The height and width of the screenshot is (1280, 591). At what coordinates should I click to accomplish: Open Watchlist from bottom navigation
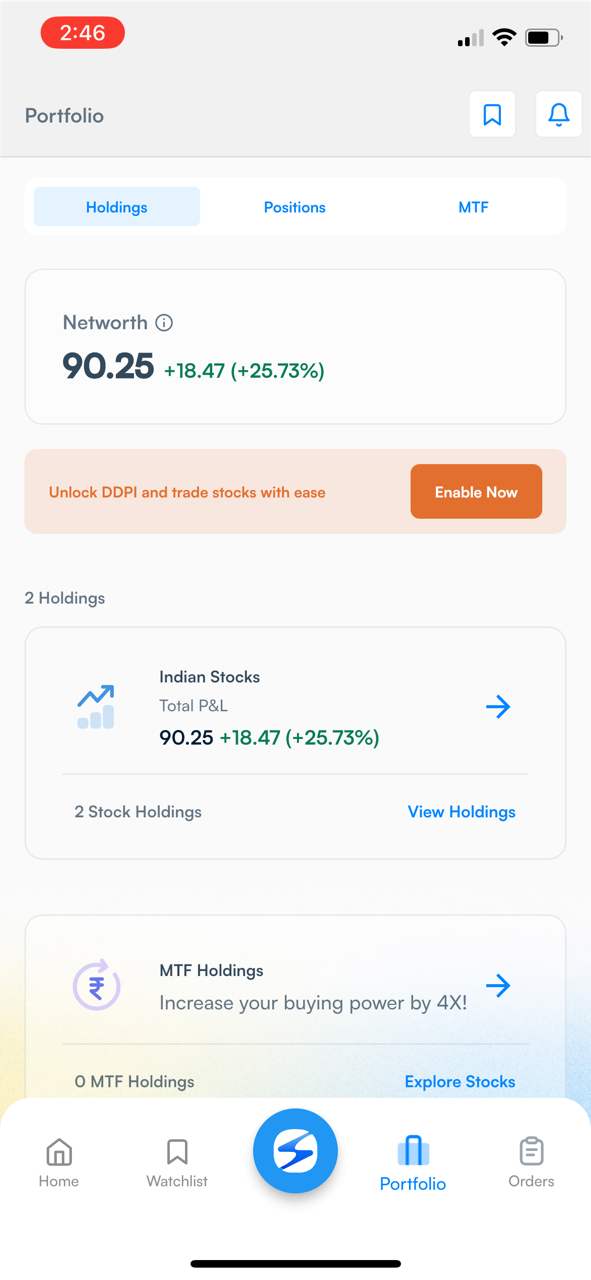pyautogui.click(x=177, y=1163)
